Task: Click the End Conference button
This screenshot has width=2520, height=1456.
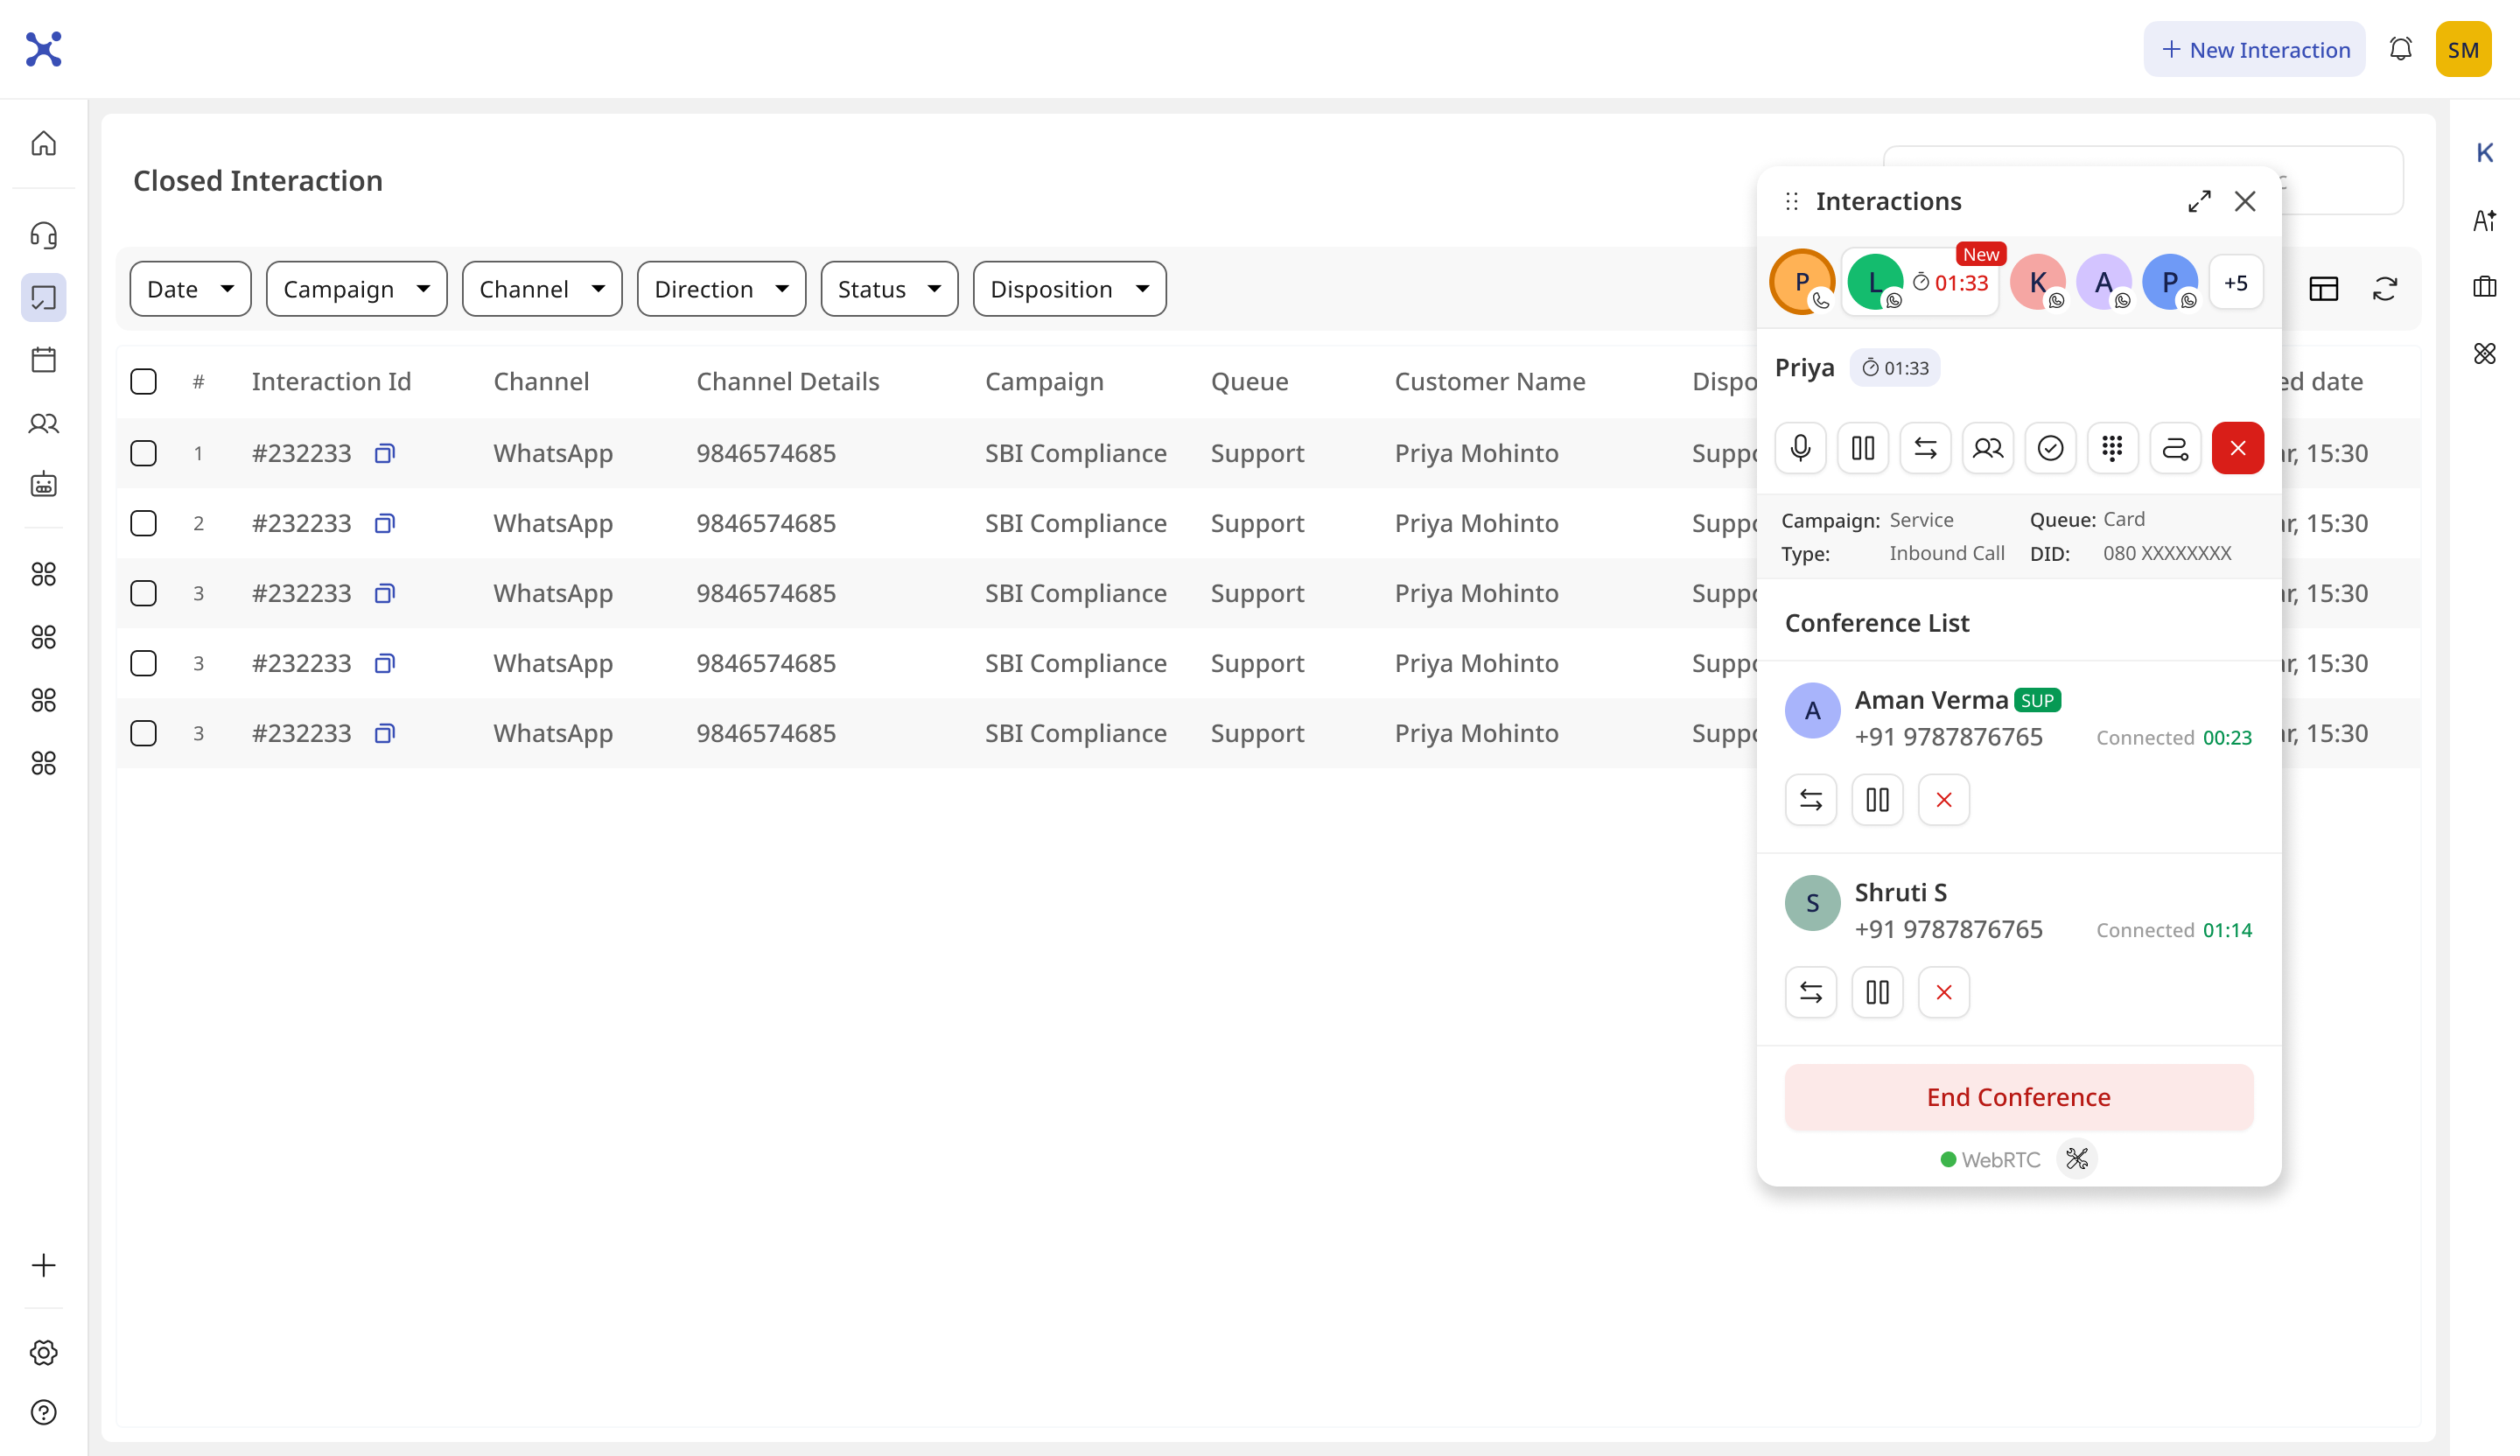Action: [x=2018, y=1097]
